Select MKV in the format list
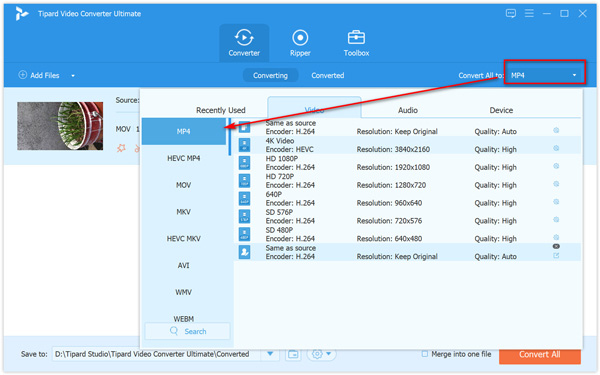 coord(184,212)
